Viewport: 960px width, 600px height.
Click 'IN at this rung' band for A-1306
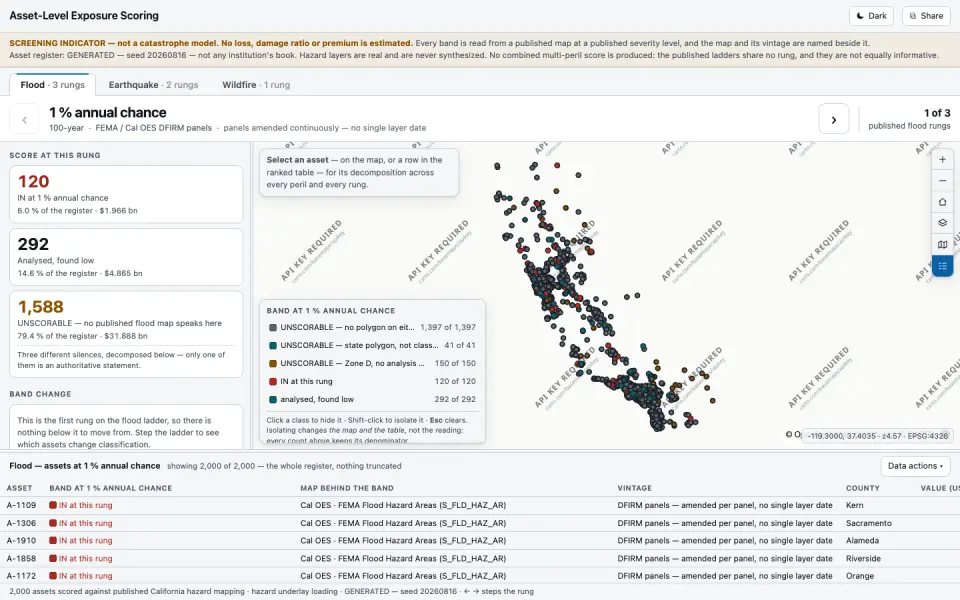[x=81, y=523]
